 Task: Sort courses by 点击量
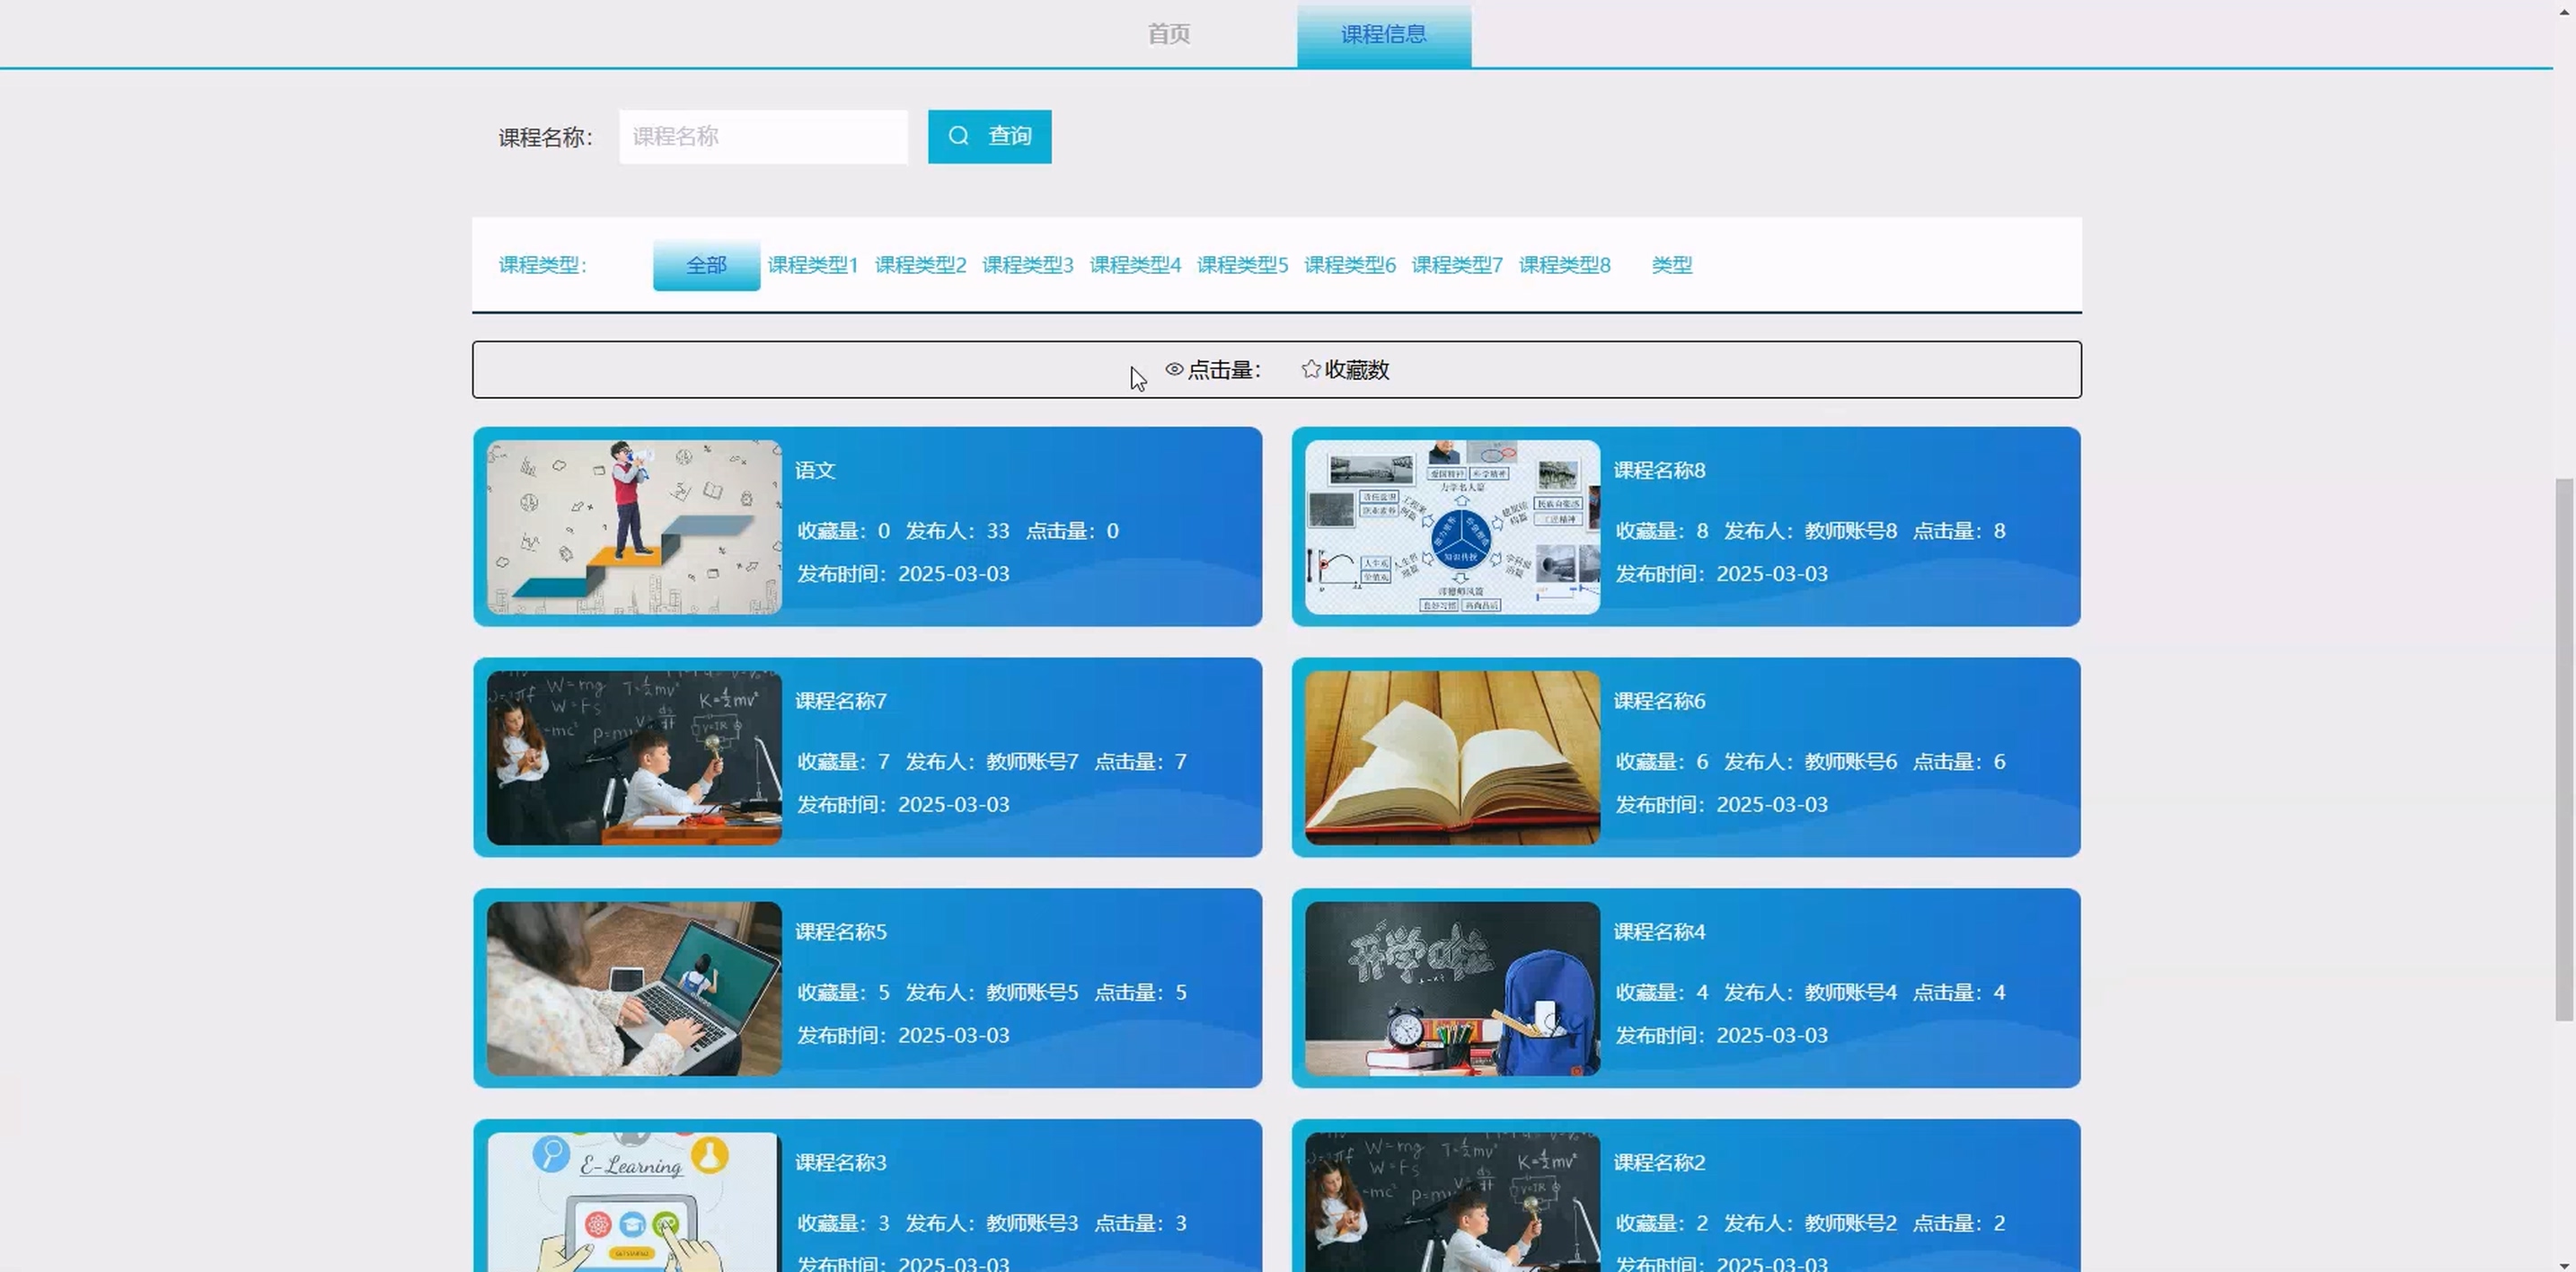click(1224, 370)
